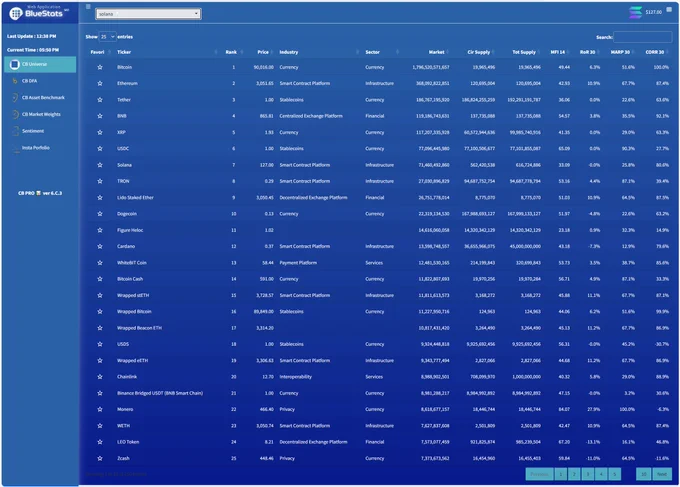Sort table by Rank column
The width and height of the screenshot is (680, 487).
(x=233, y=52)
